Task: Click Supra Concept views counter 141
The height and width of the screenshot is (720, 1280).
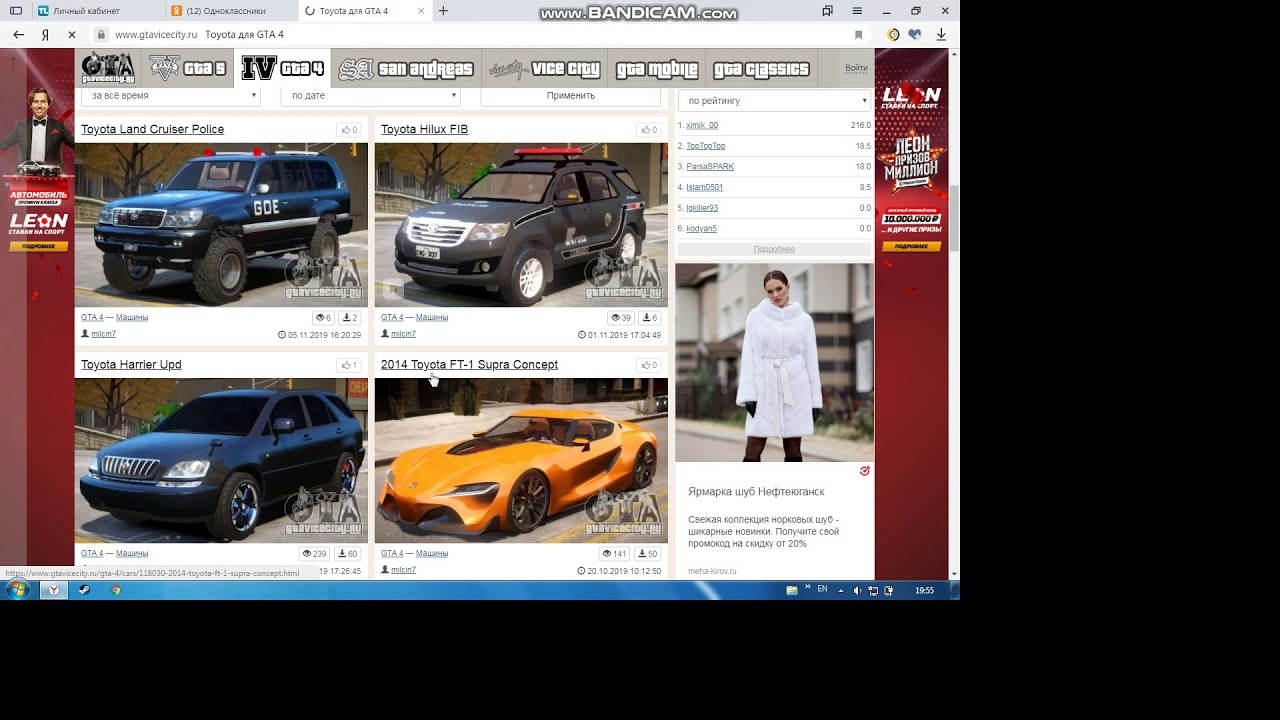Action: (x=615, y=554)
